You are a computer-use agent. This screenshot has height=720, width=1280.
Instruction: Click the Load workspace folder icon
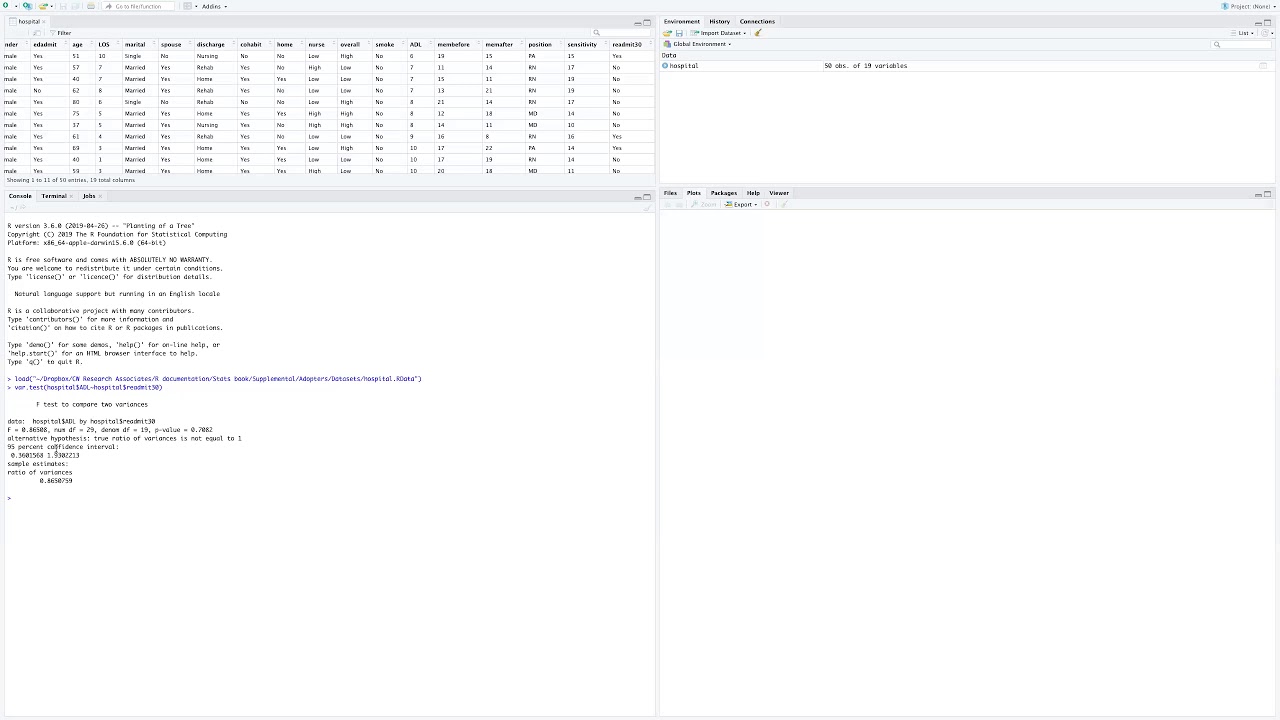coord(667,33)
